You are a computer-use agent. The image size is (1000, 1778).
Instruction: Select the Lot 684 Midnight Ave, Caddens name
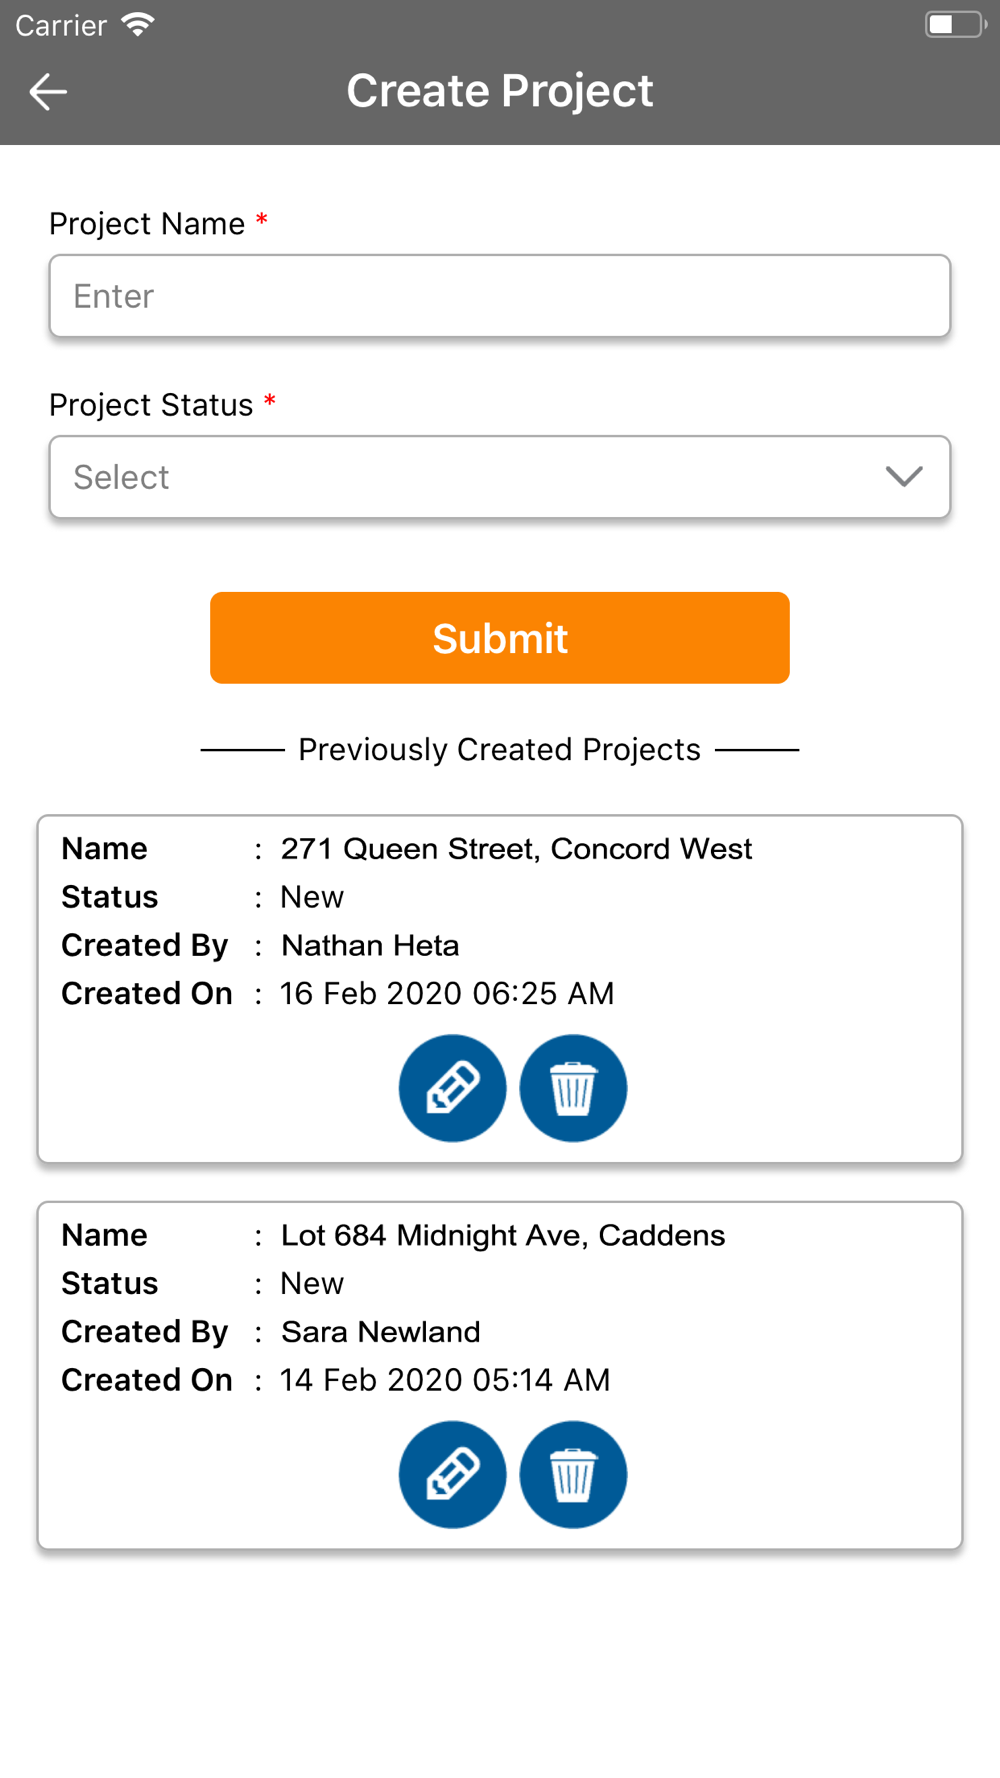pyautogui.click(x=503, y=1235)
